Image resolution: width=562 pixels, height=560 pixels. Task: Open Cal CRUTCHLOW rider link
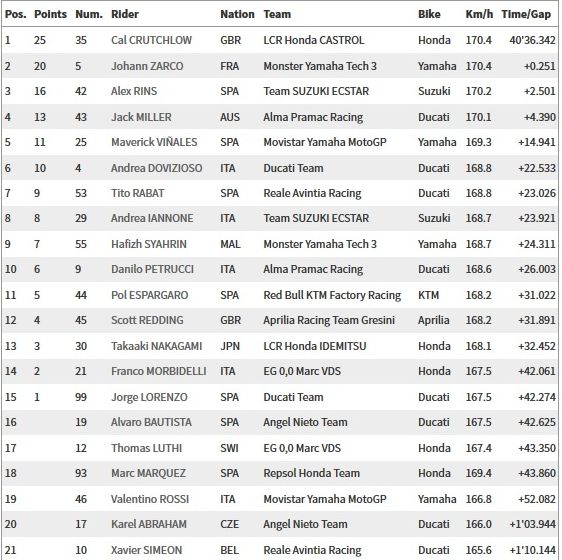click(x=151, y=40)
